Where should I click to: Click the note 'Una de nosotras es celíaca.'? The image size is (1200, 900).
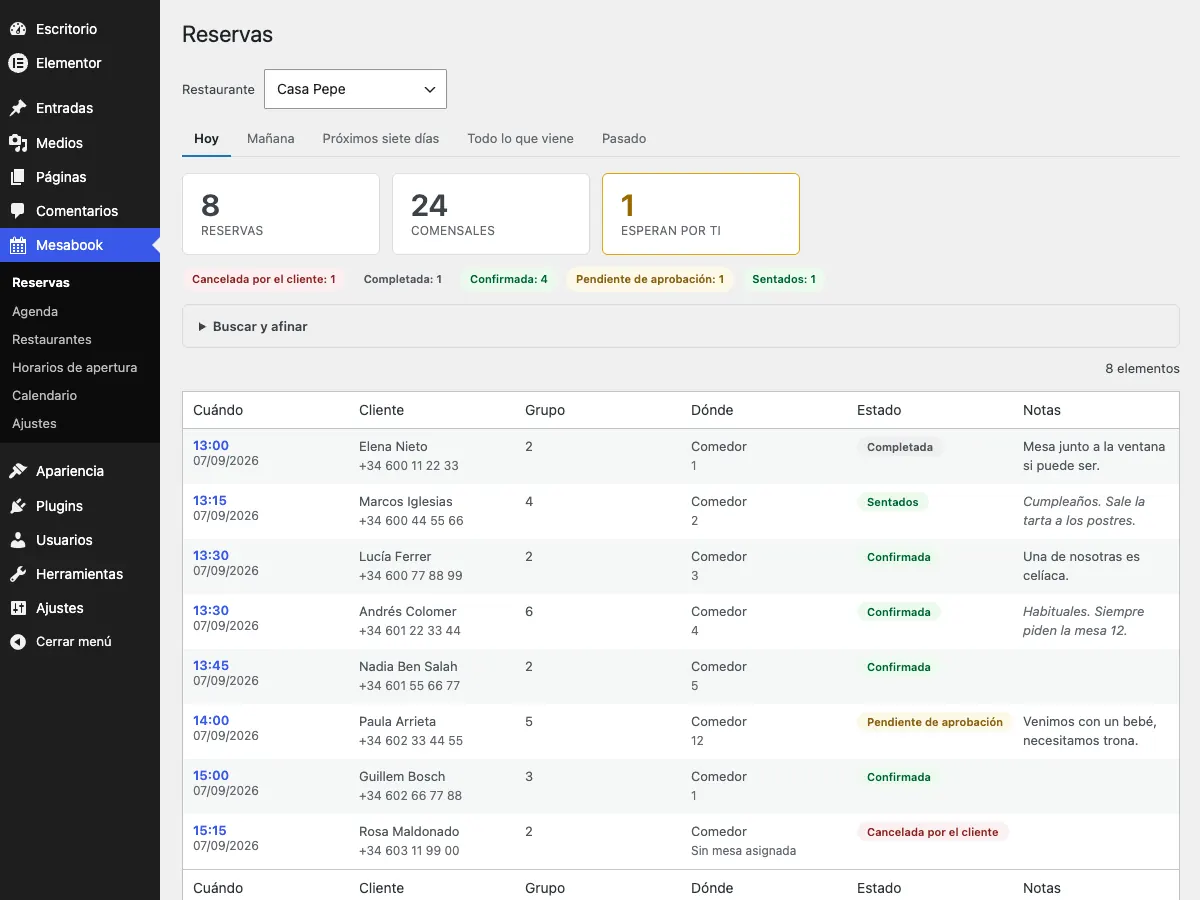coord(1081,566)
